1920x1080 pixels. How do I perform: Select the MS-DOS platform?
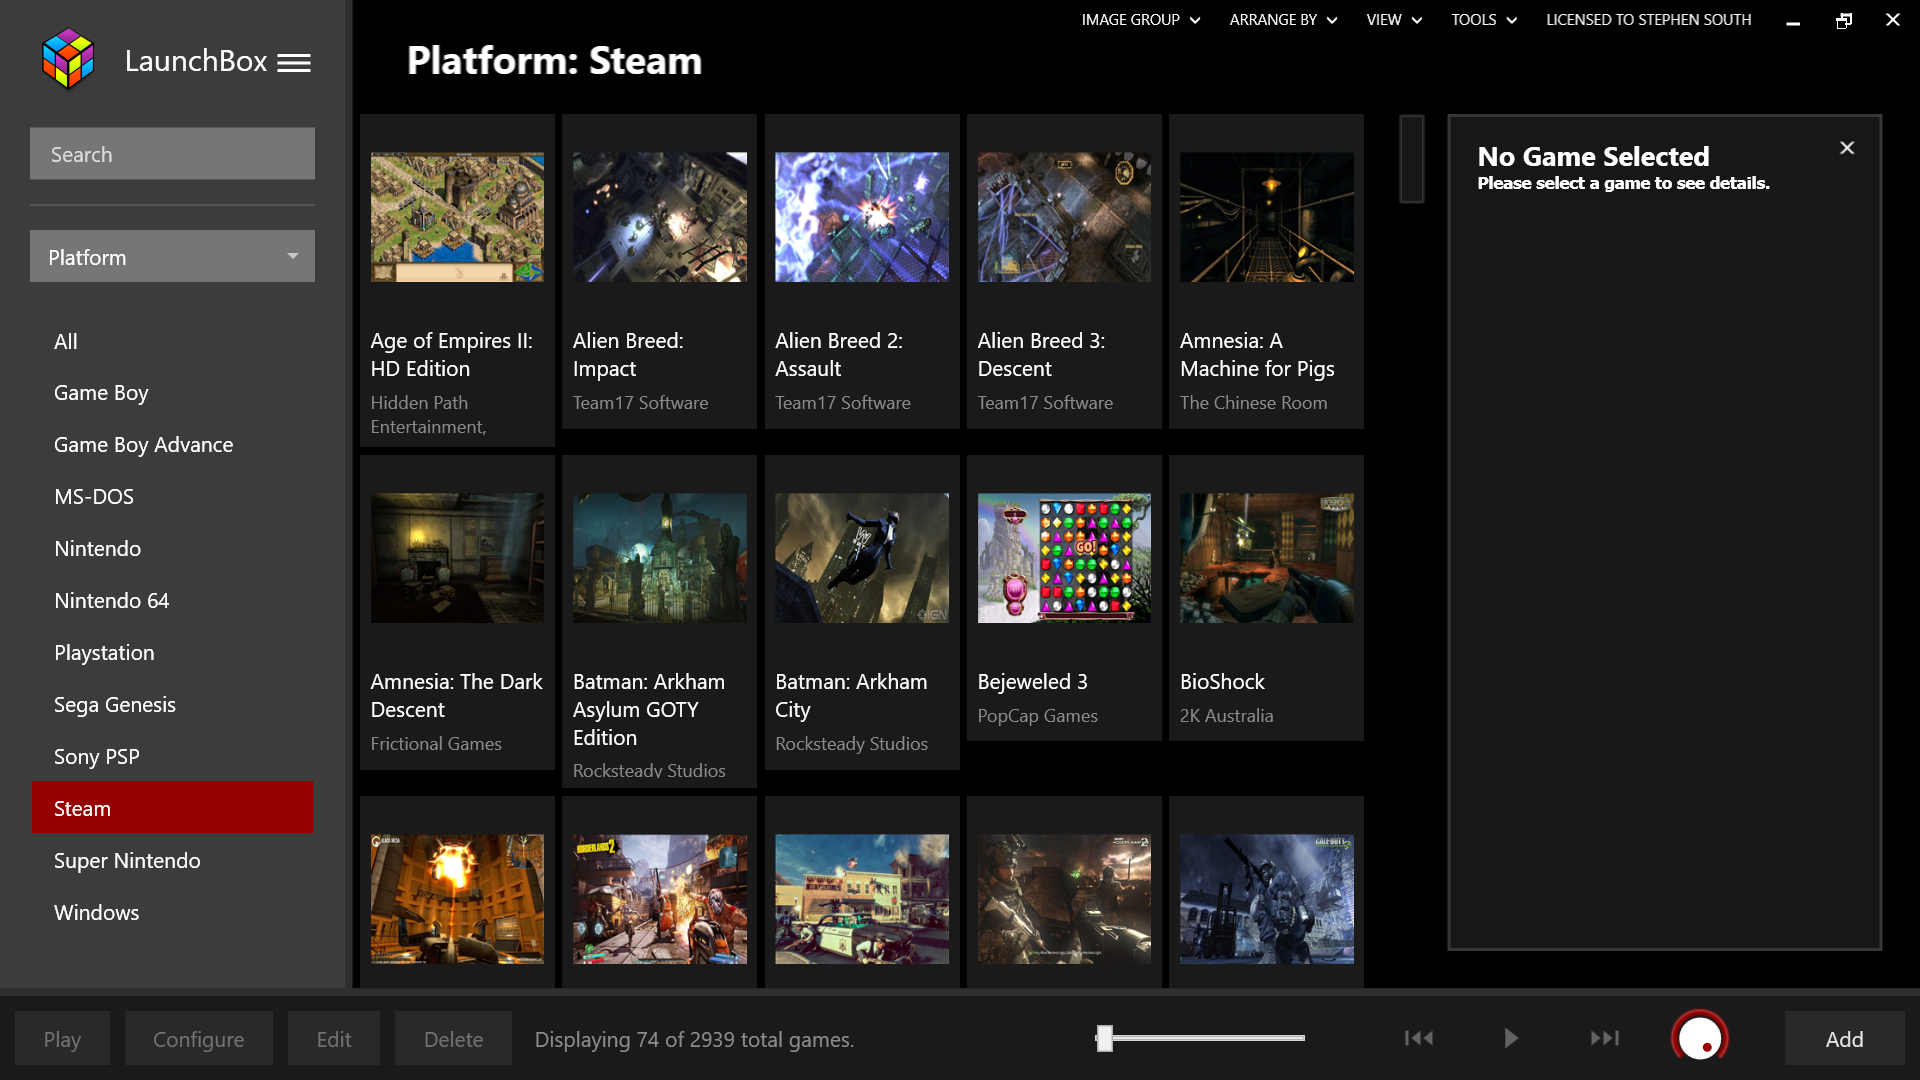click(172, 497)
